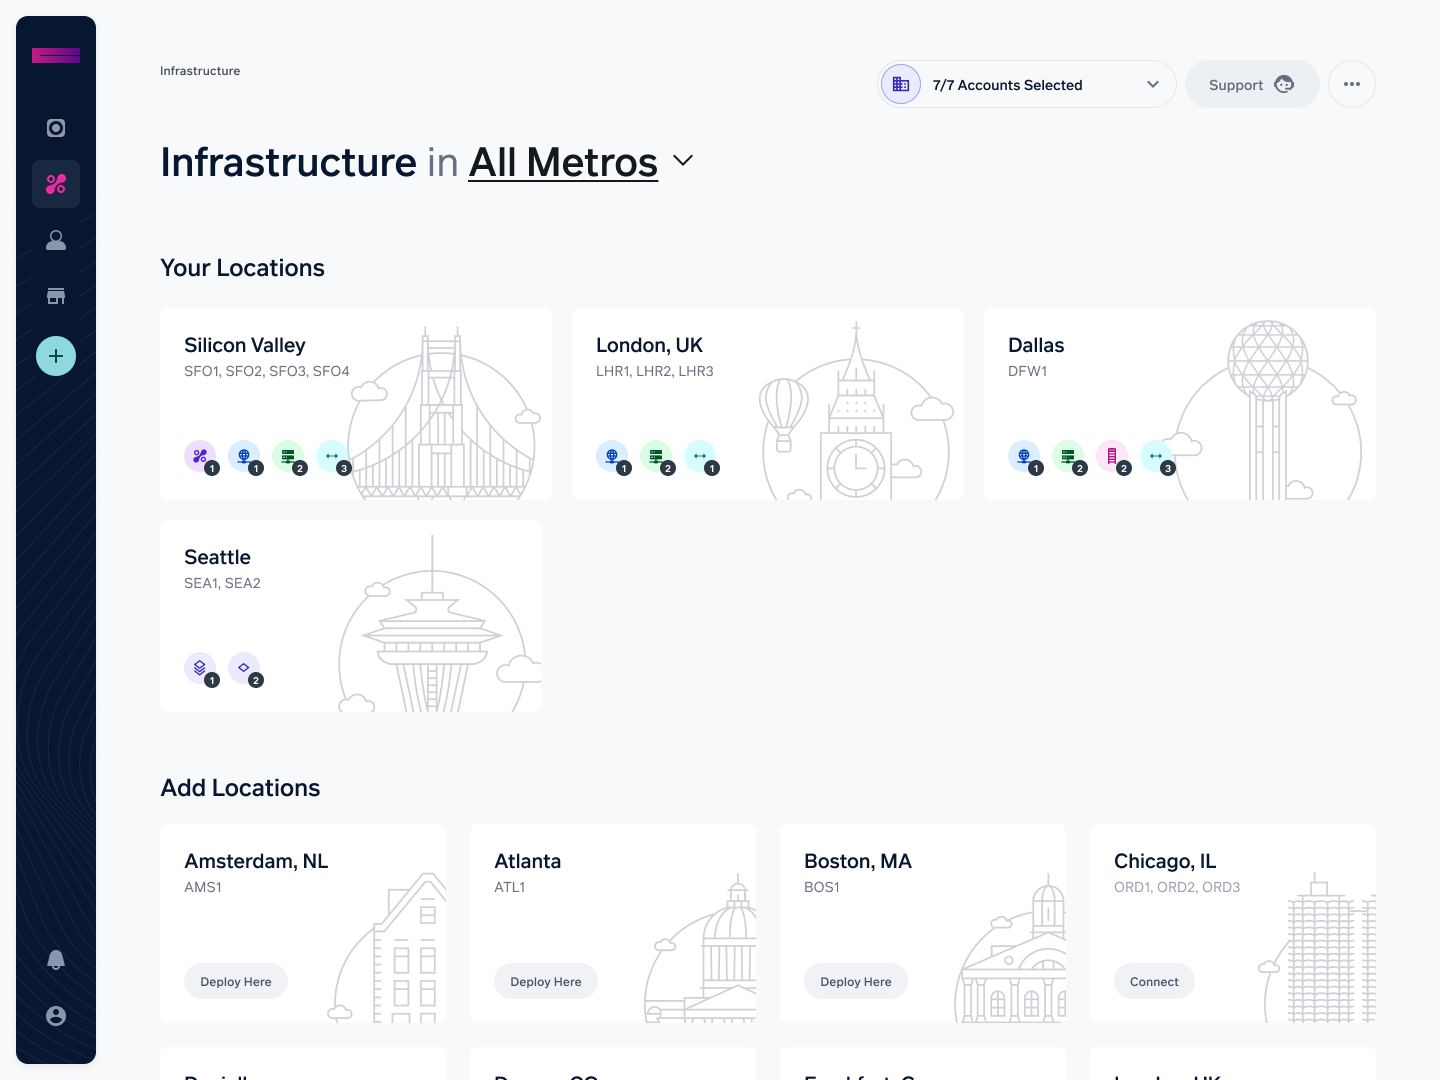Open the All Metros dropdown chevron
1440x1080 pixels.
tap(683, 161)
